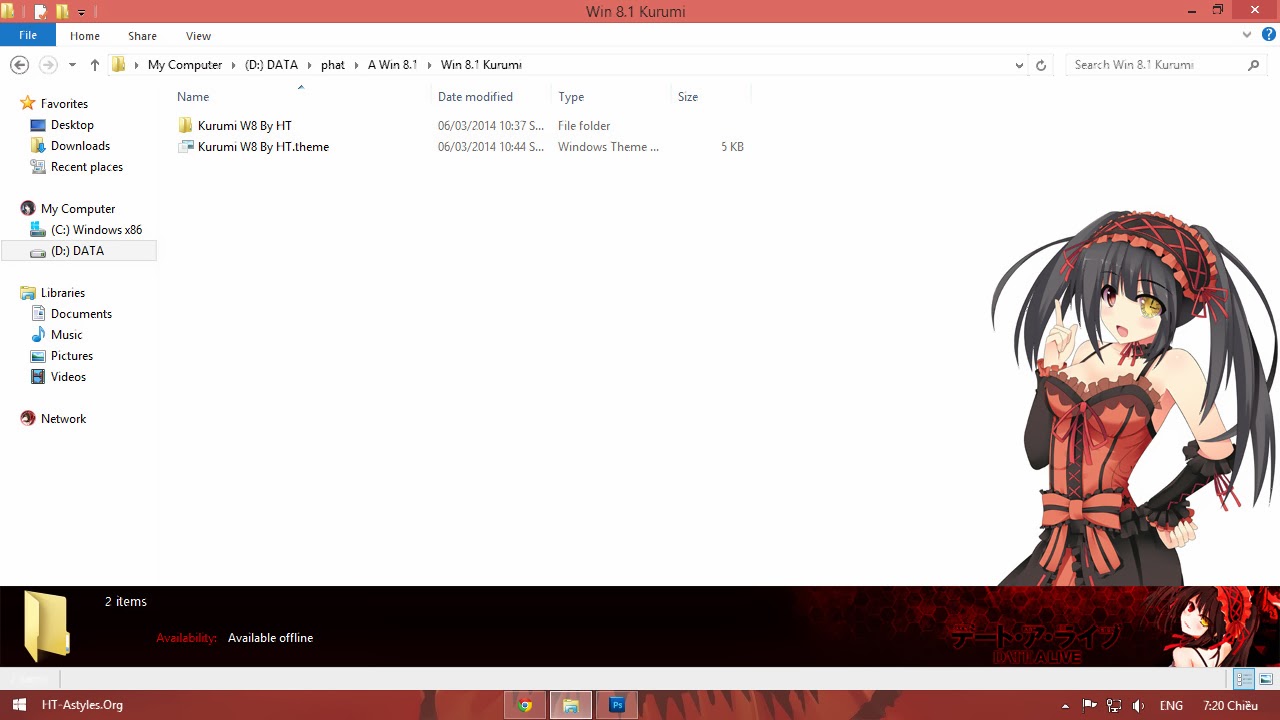Click the Kurumi W8 By HT folder icon
The height and width of the screenshot is (720, 1280).
coord(185,126)
